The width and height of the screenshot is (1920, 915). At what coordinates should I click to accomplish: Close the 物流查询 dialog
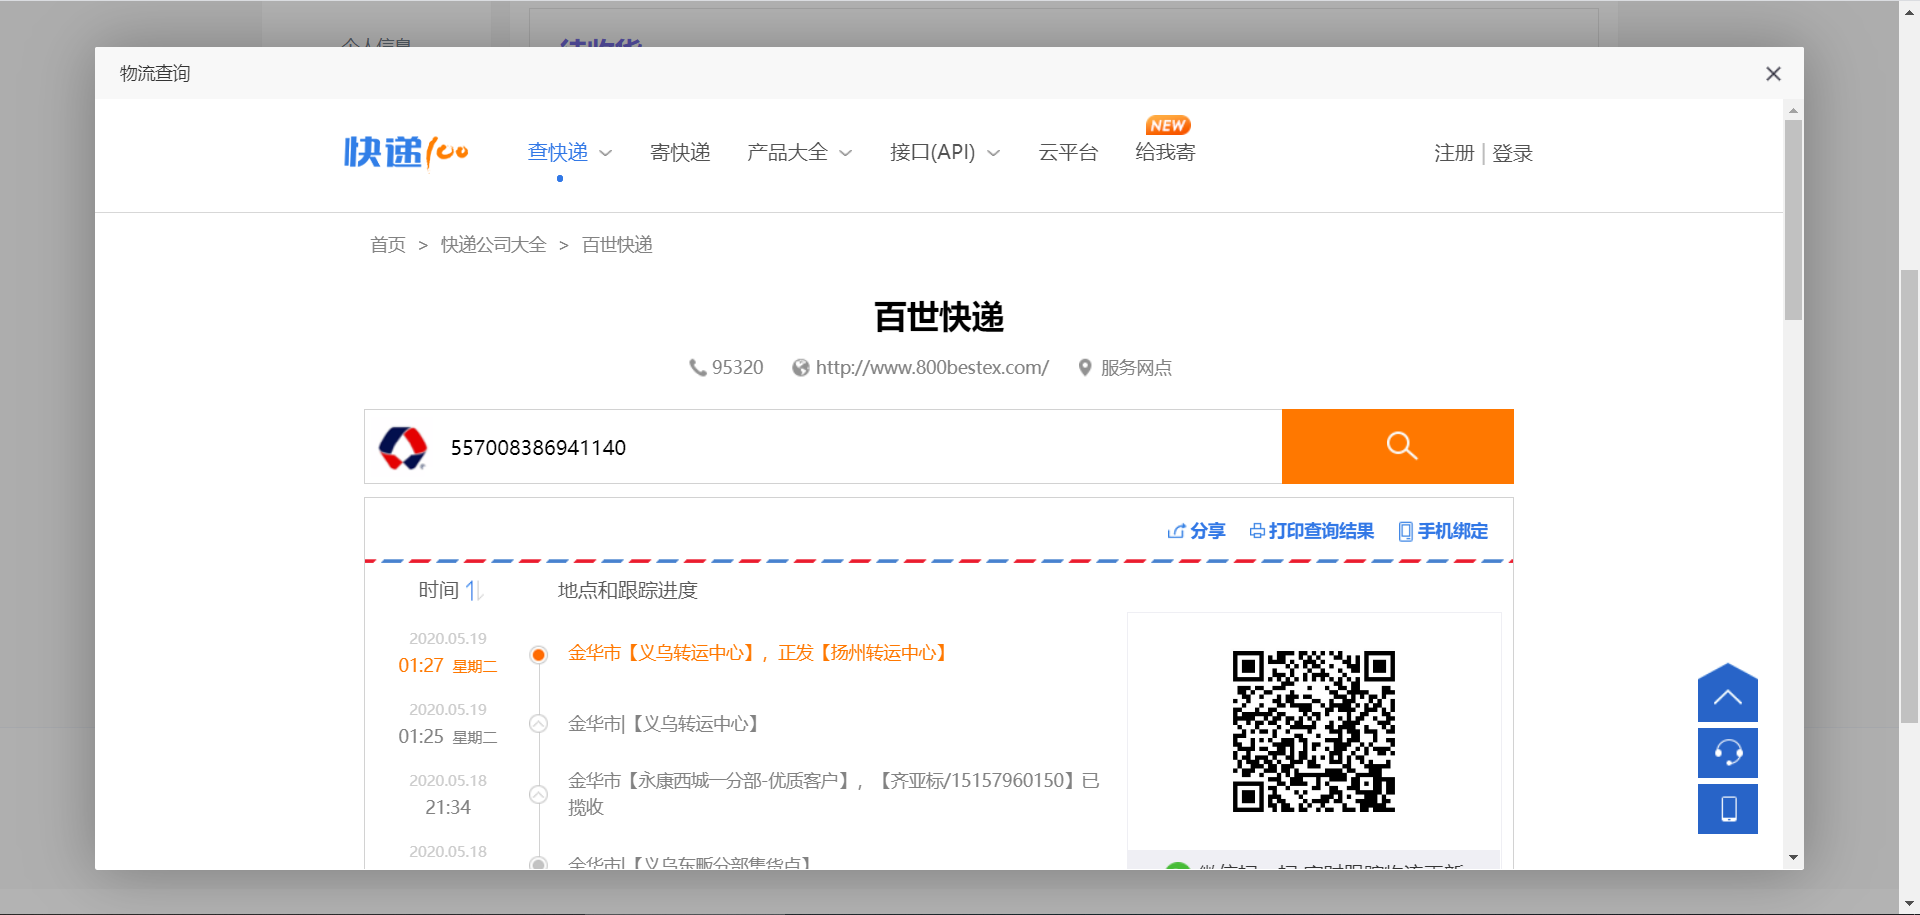coord(1773,74)
